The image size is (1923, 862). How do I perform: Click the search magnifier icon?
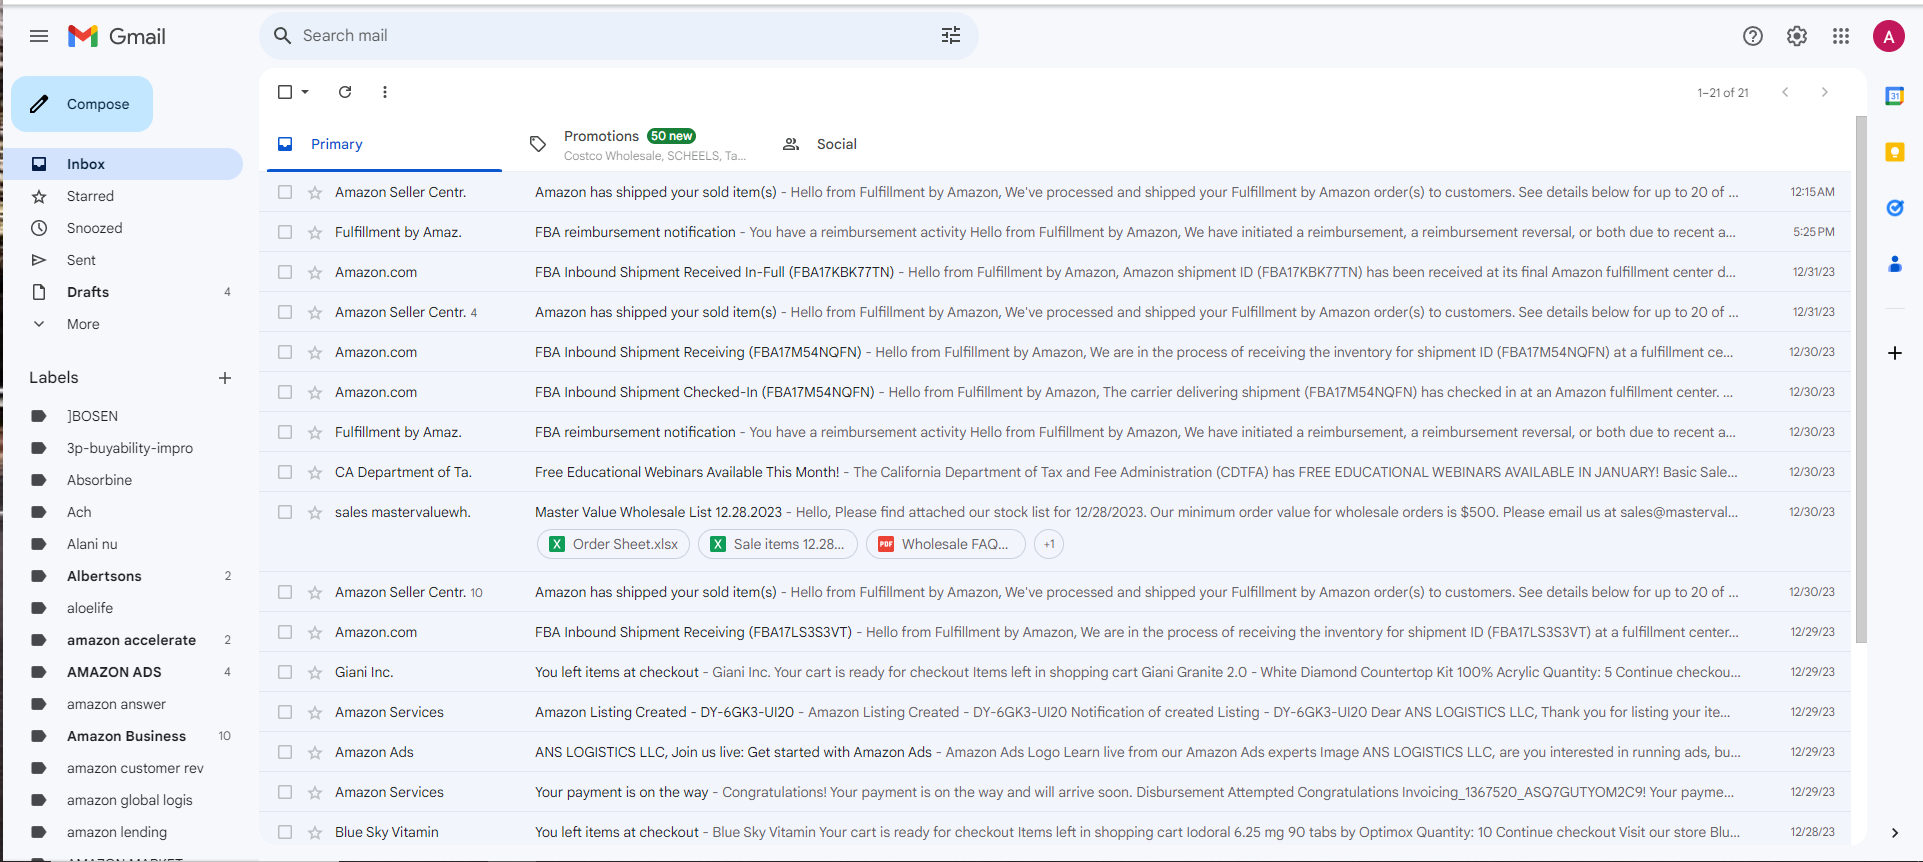point(283,36)
